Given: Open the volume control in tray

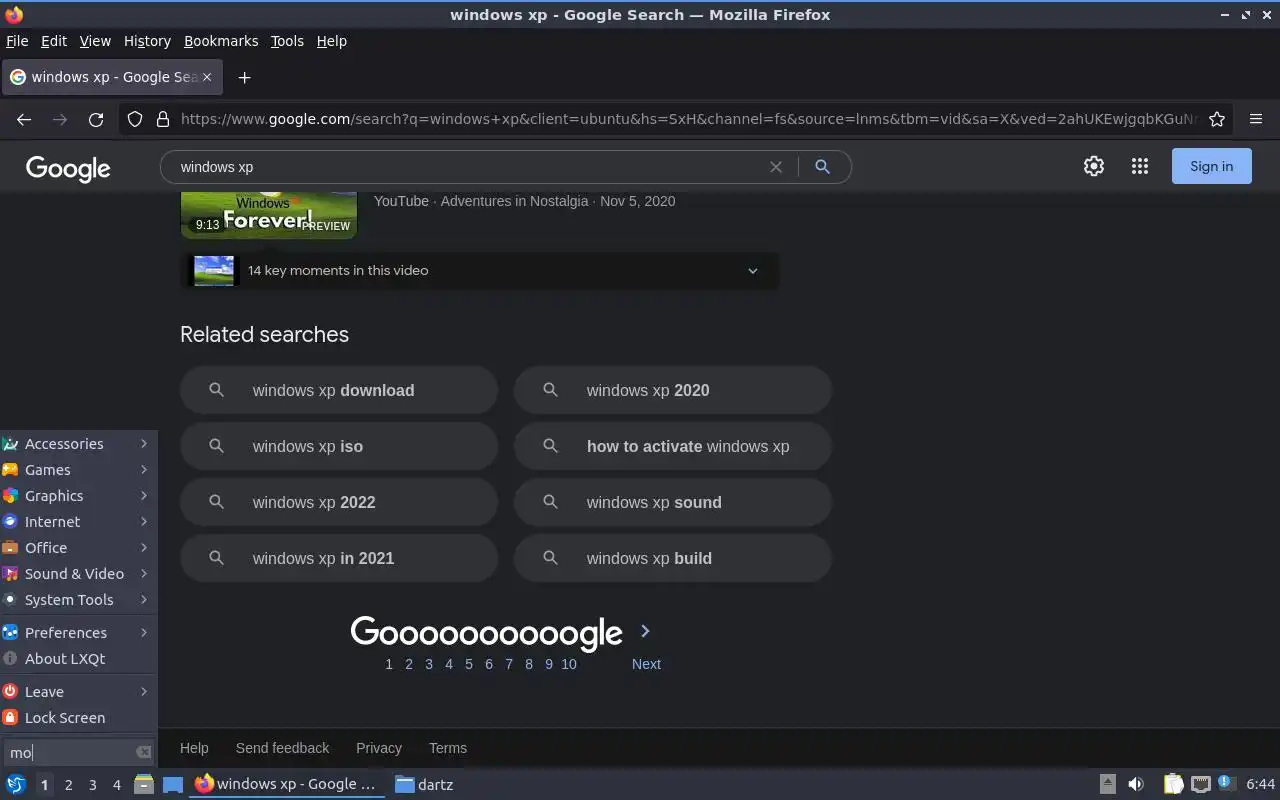Looking at the screenshot, I should tap(1136, 784).
